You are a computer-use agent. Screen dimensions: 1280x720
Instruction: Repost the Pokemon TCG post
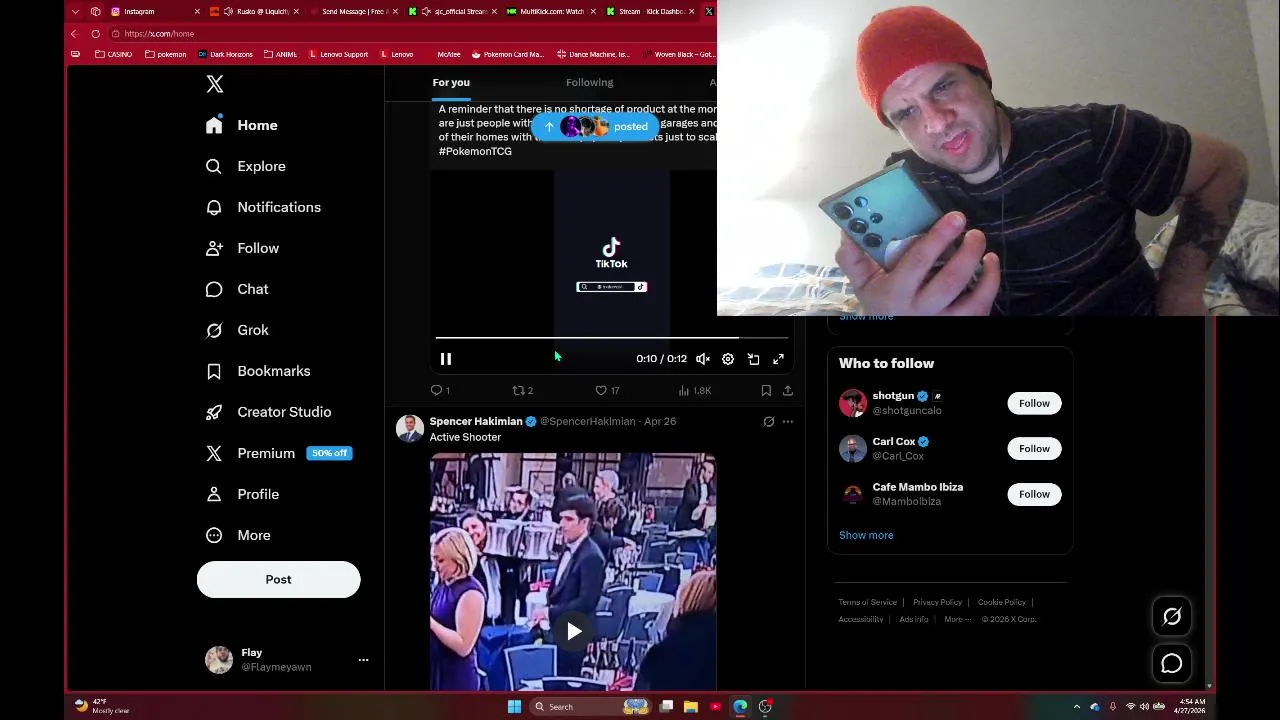(x=522, y=390)
